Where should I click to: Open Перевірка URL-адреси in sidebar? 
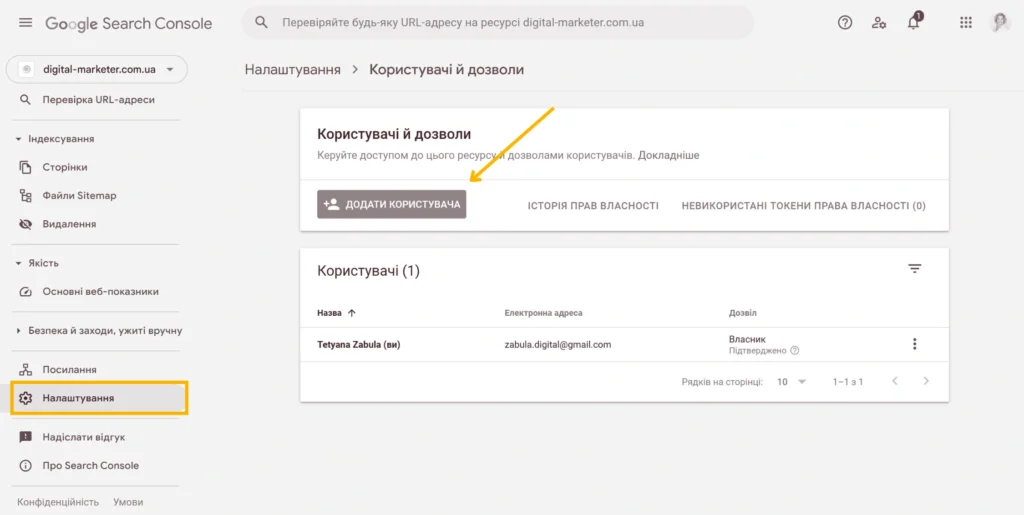click(x=97, y=100)
